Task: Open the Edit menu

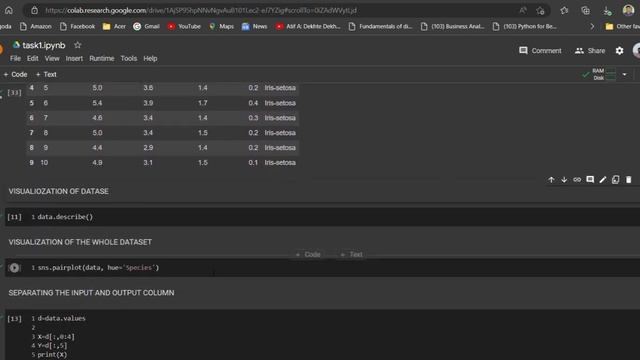Action: tap(33, 59)
